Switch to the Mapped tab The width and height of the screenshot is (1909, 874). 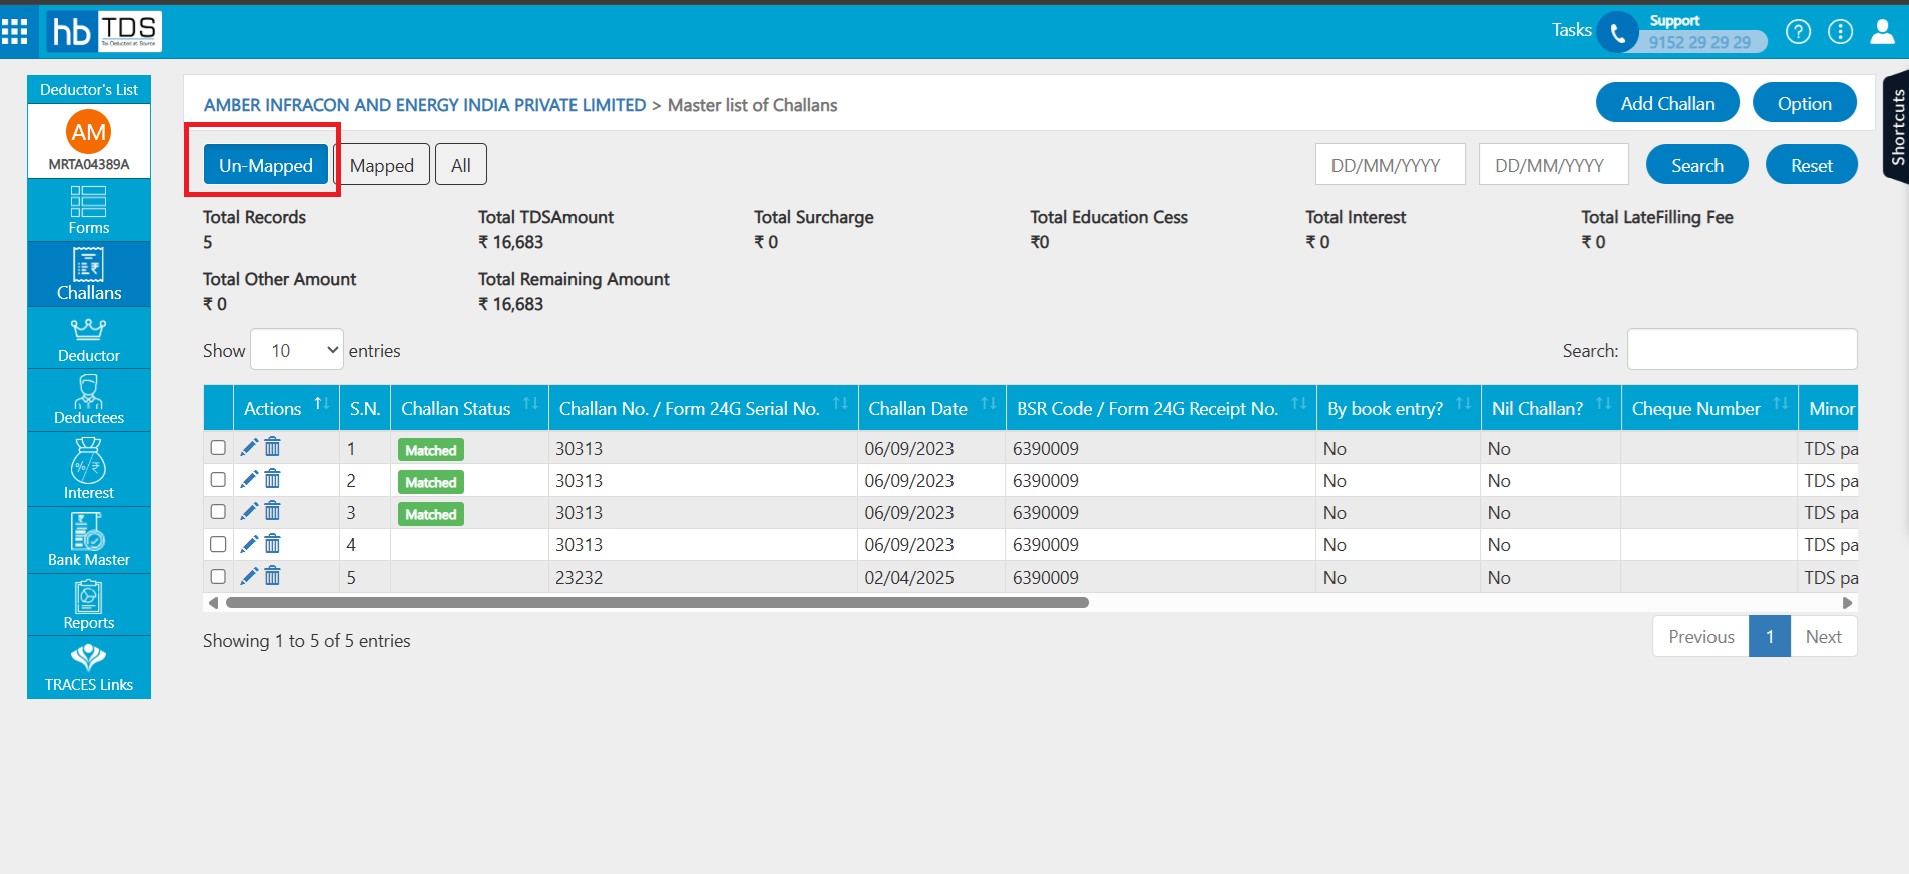point(381,165)
